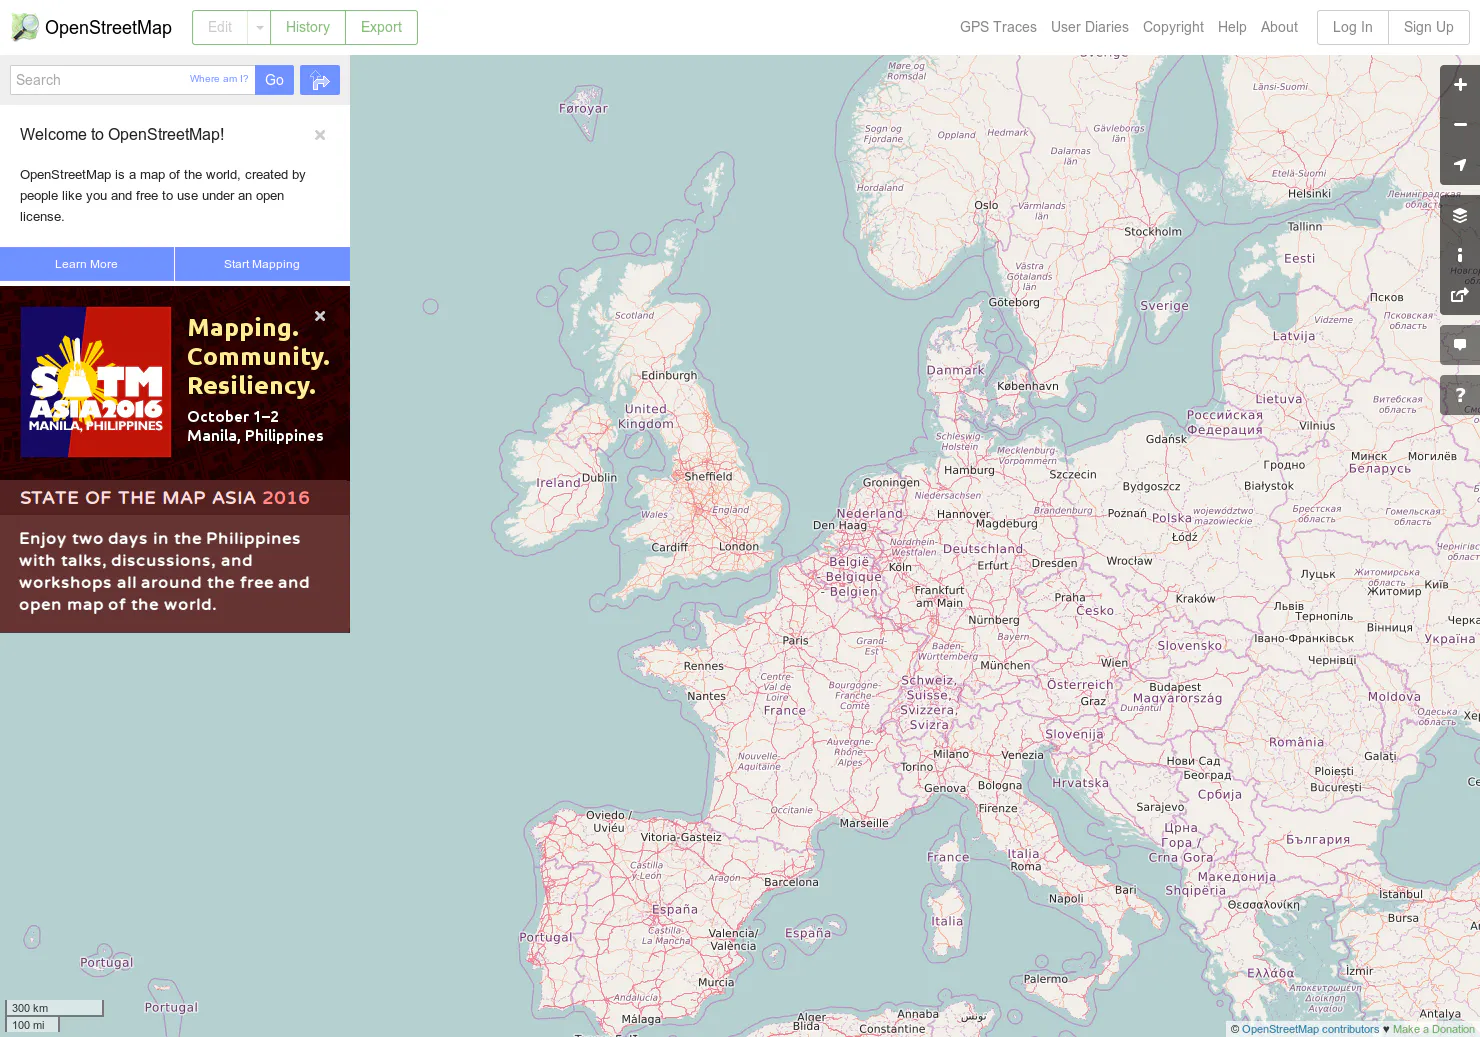The width and height of the screenshot is (1480, 1037).
Task: Click the Make a Donation link
Action: pyautogui.click(x=1433, y=1029)
